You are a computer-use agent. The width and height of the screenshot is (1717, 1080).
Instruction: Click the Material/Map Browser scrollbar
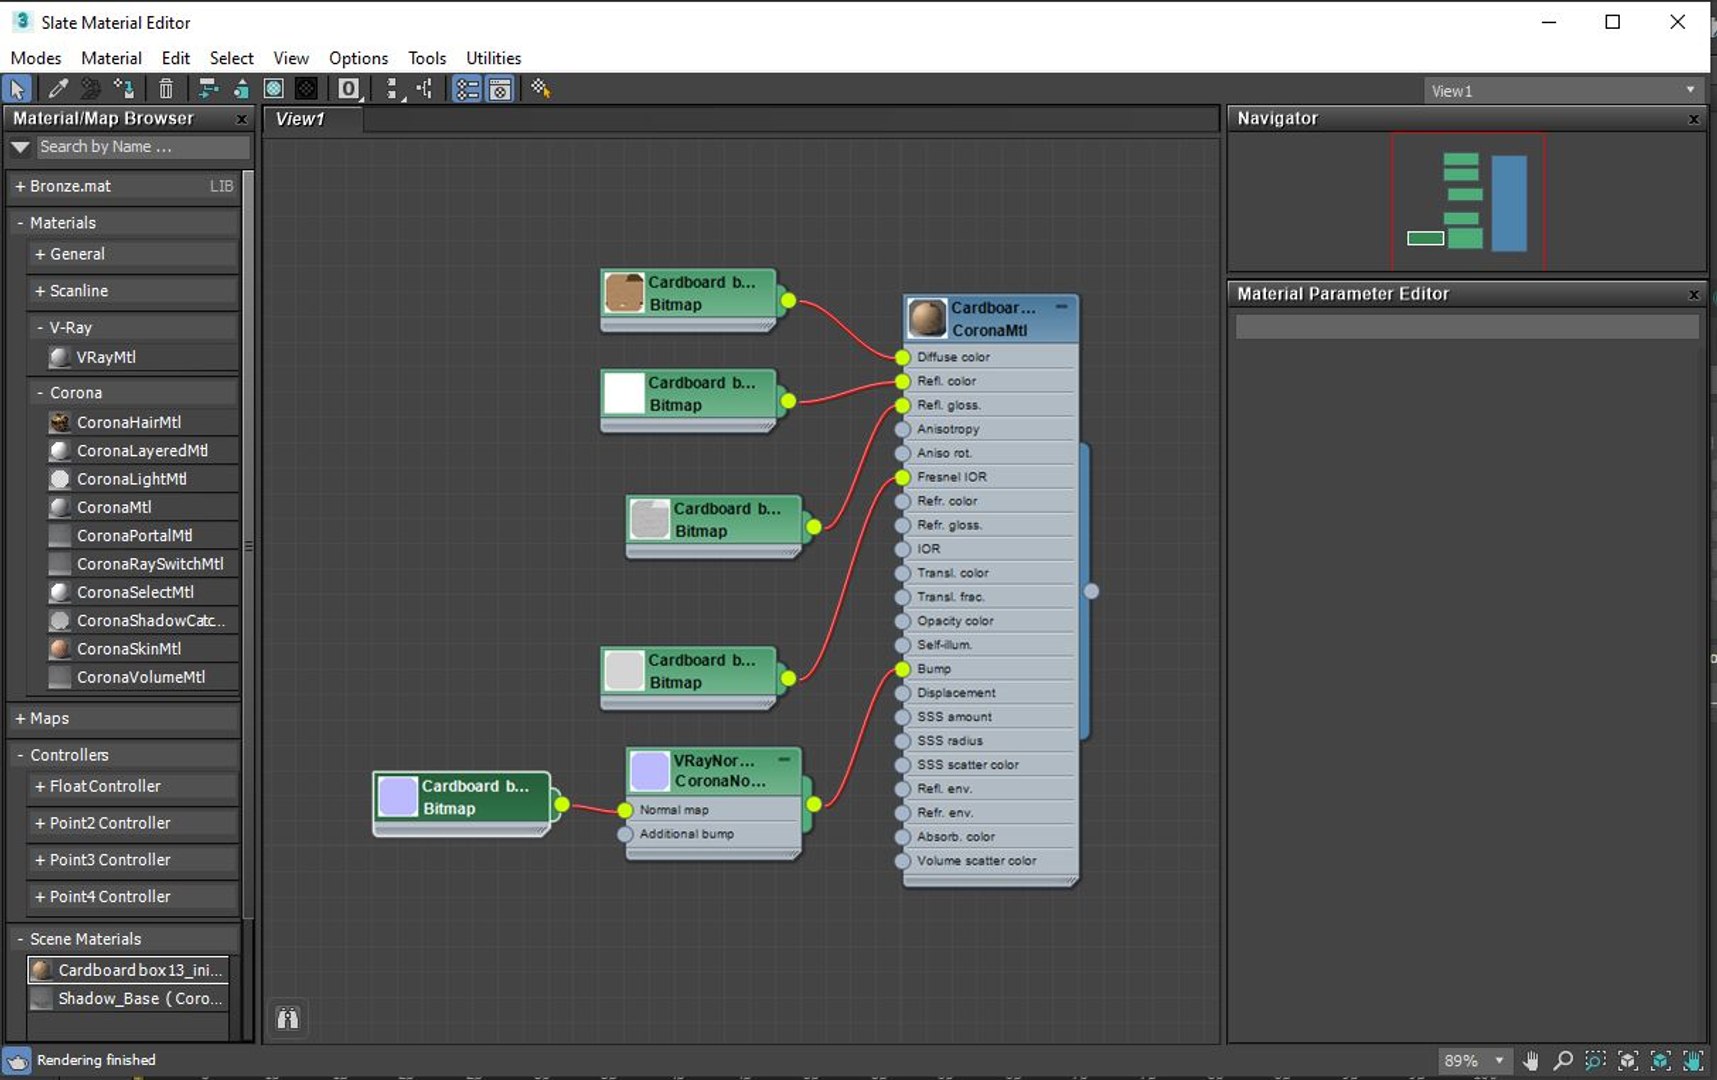(x=249, y=545)
